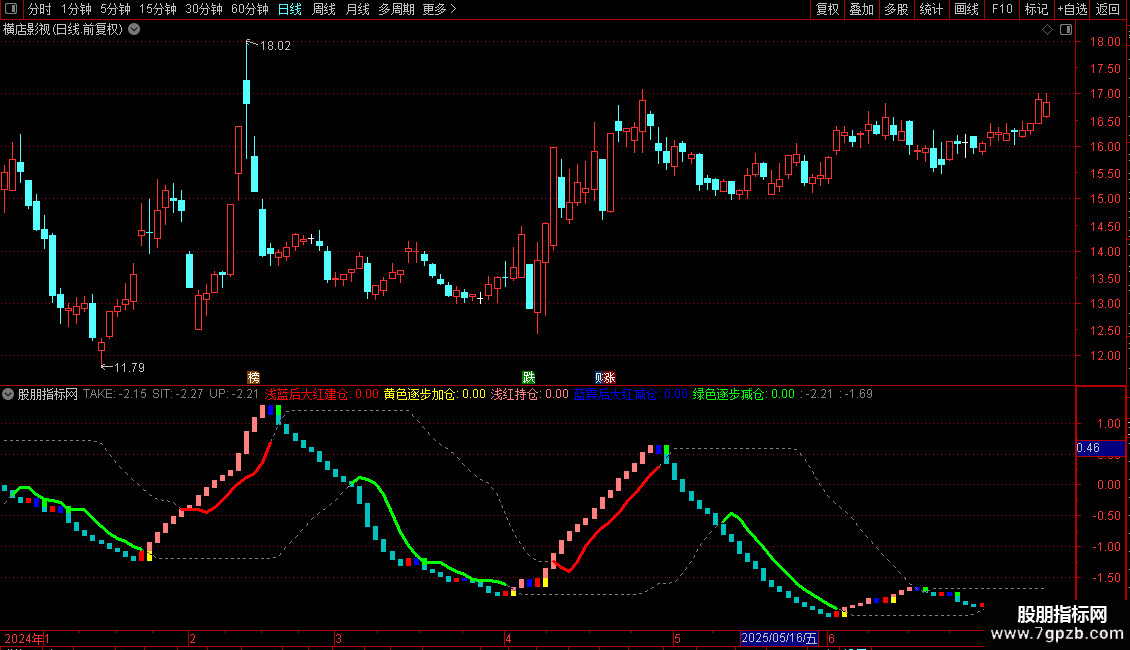Open 多股 multi-stock view
This screenshot has height=650, width=1130.
896,9
